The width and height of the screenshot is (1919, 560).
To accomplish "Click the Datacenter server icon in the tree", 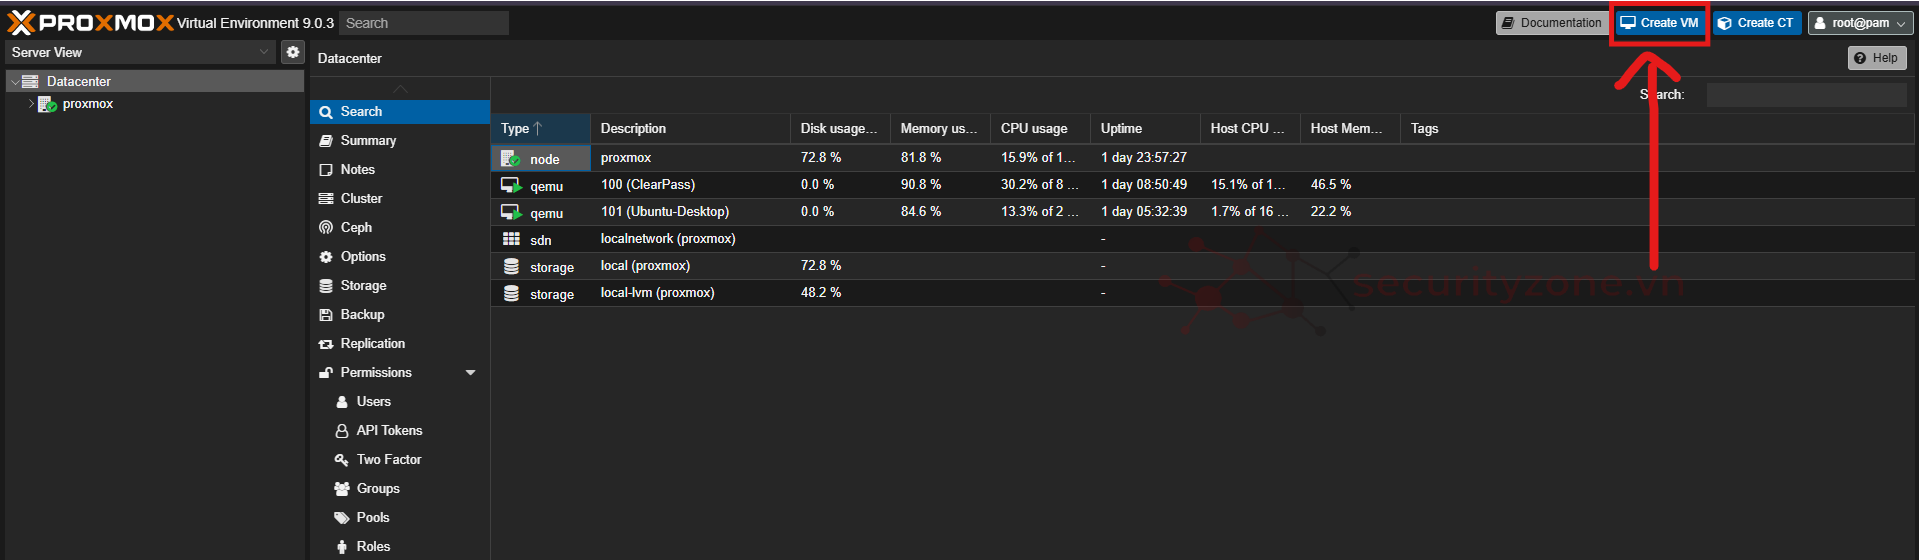I will [x=30, y=81].
